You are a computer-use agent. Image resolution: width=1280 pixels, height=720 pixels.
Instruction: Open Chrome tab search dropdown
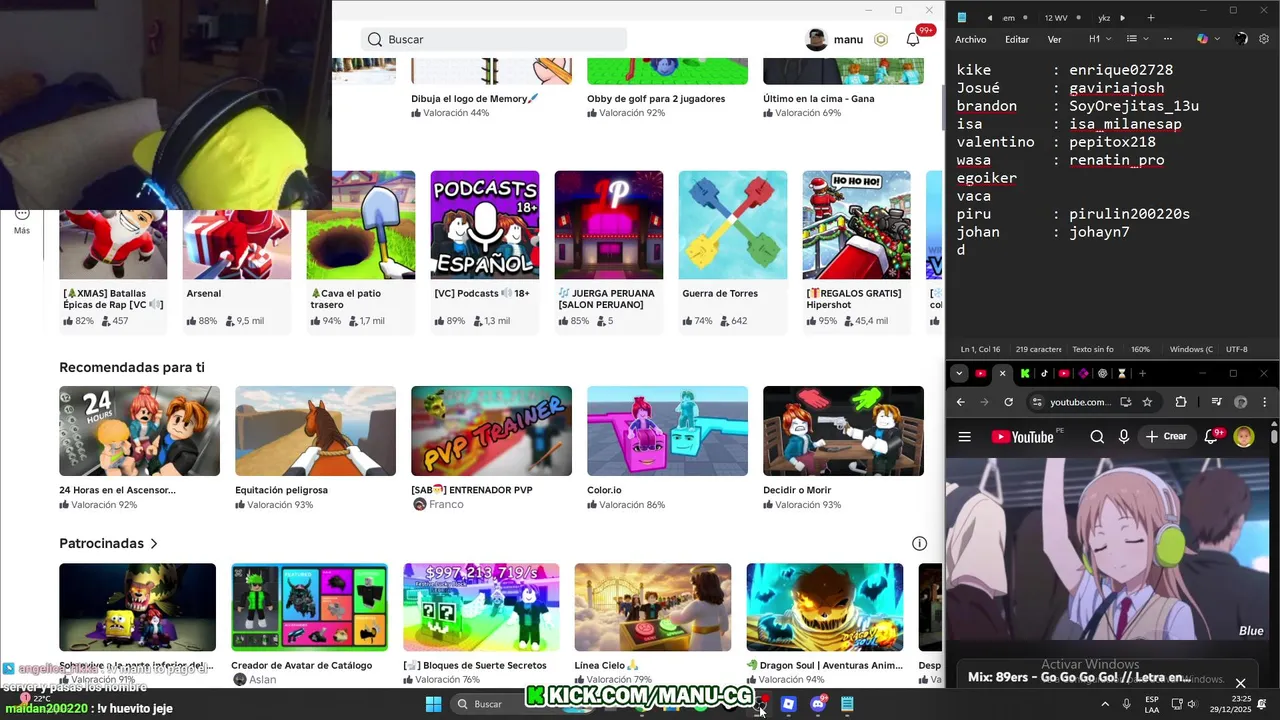(x=959, y=373)
